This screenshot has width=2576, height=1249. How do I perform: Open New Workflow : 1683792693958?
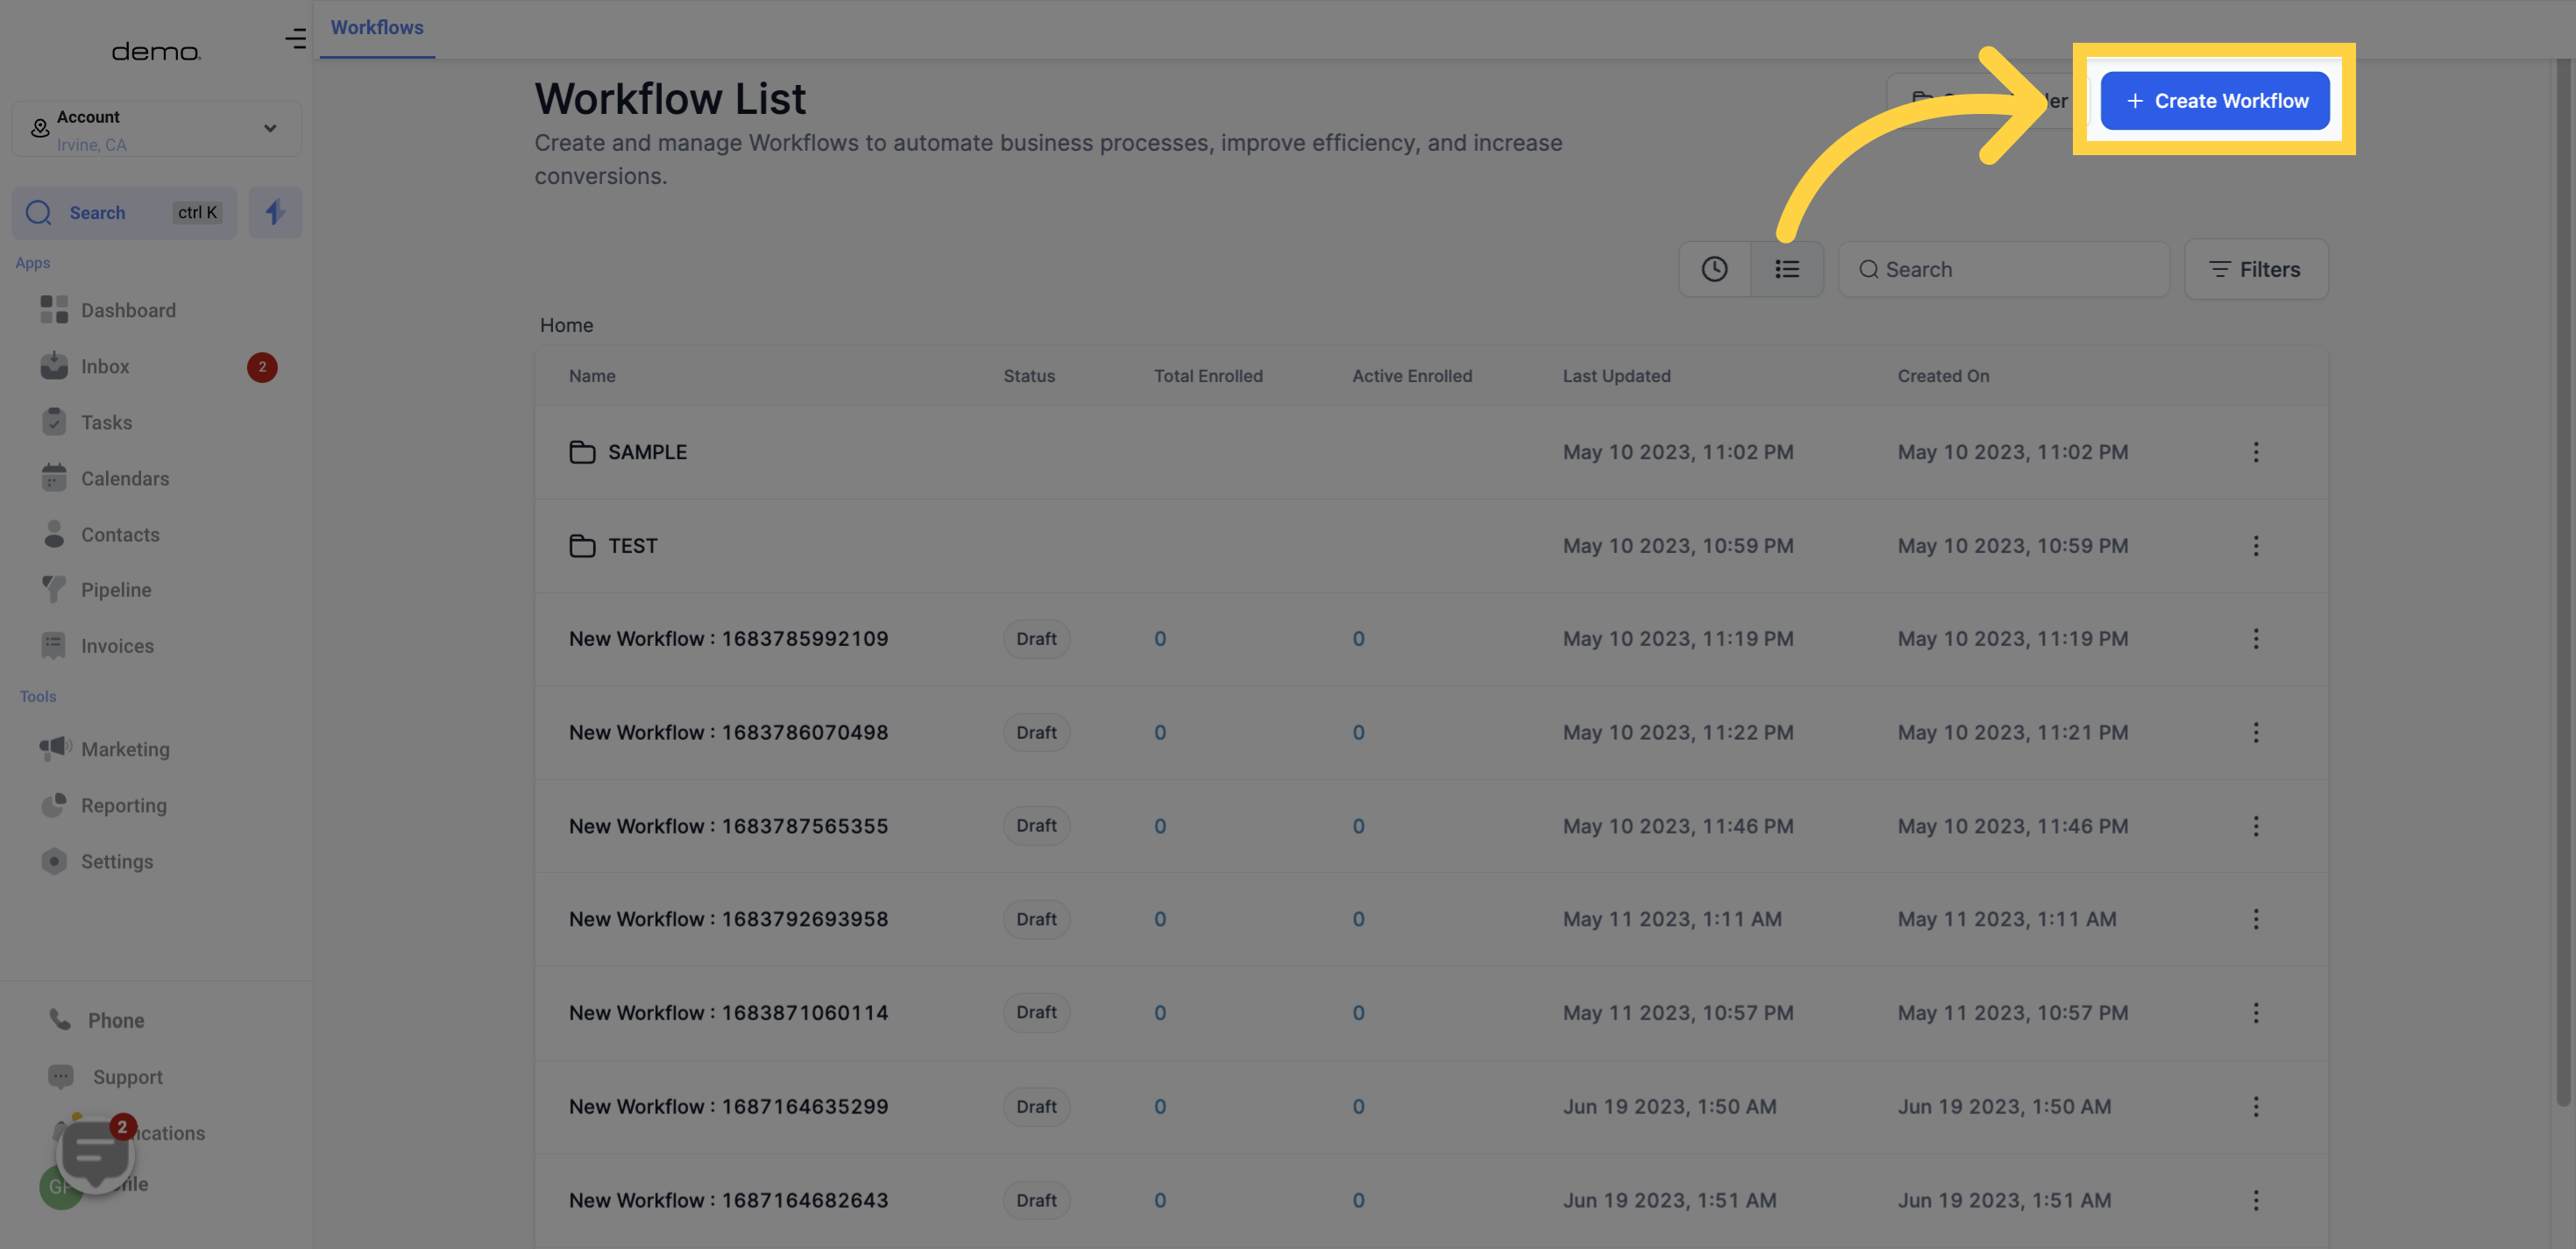pos(728,919)
